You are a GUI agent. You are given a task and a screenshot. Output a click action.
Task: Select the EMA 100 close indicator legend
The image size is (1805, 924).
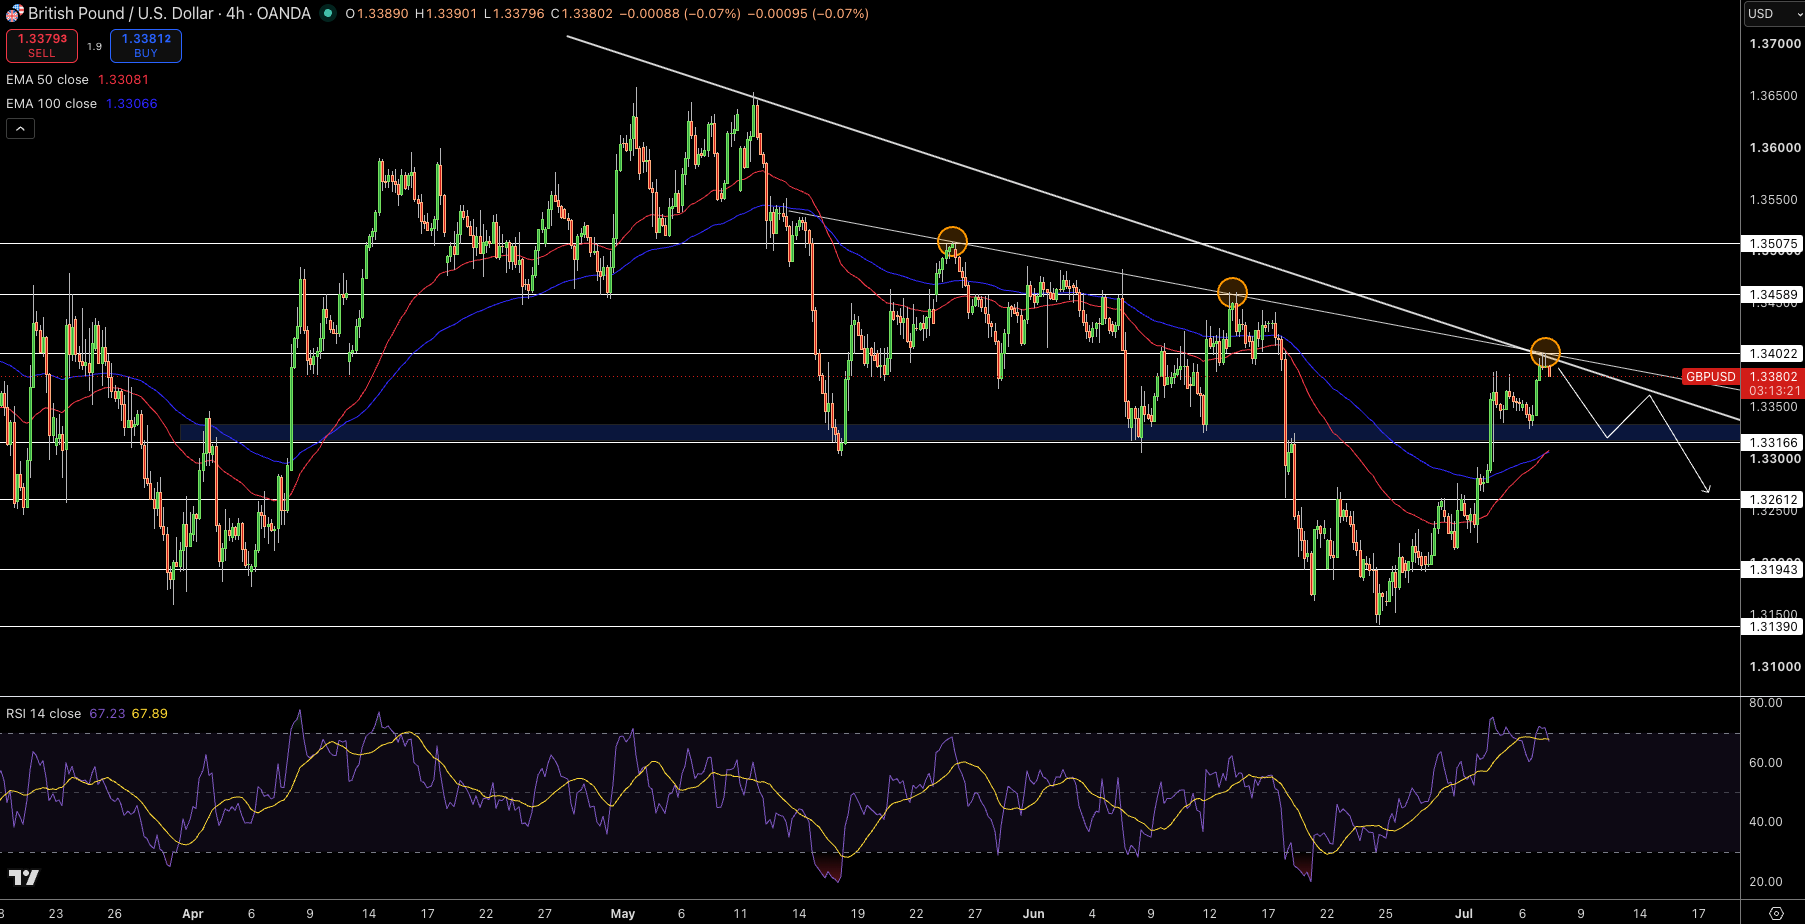(51, 104)
